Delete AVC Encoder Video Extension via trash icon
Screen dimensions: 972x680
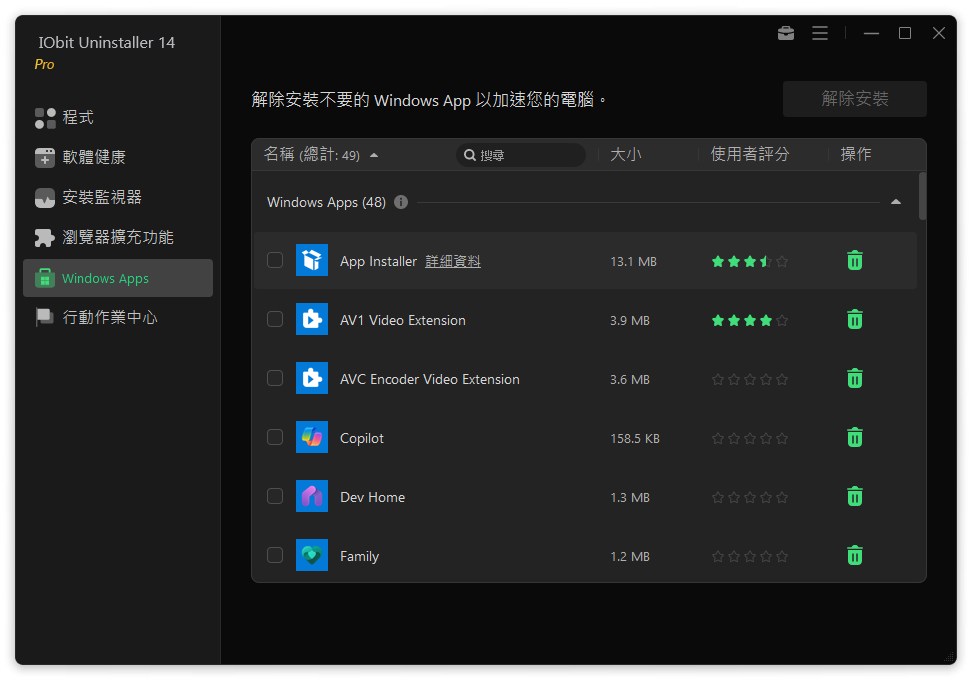point(854,379)
